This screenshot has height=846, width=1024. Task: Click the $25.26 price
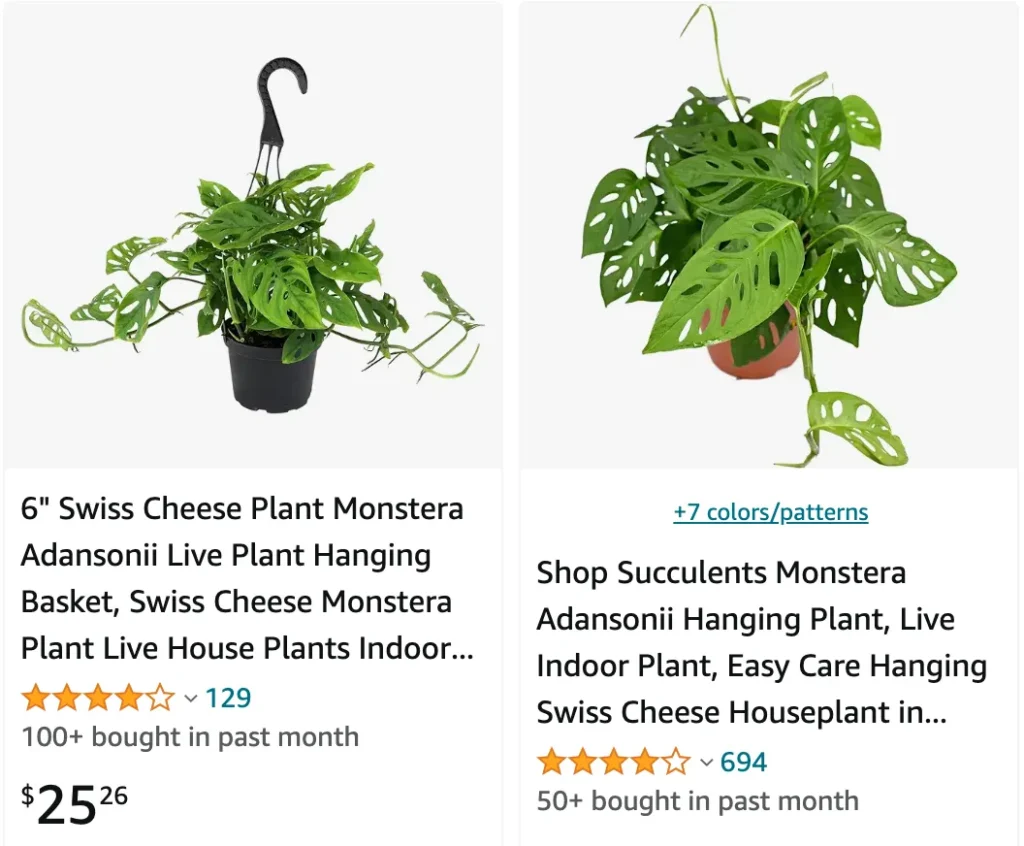tap(74, 804)
